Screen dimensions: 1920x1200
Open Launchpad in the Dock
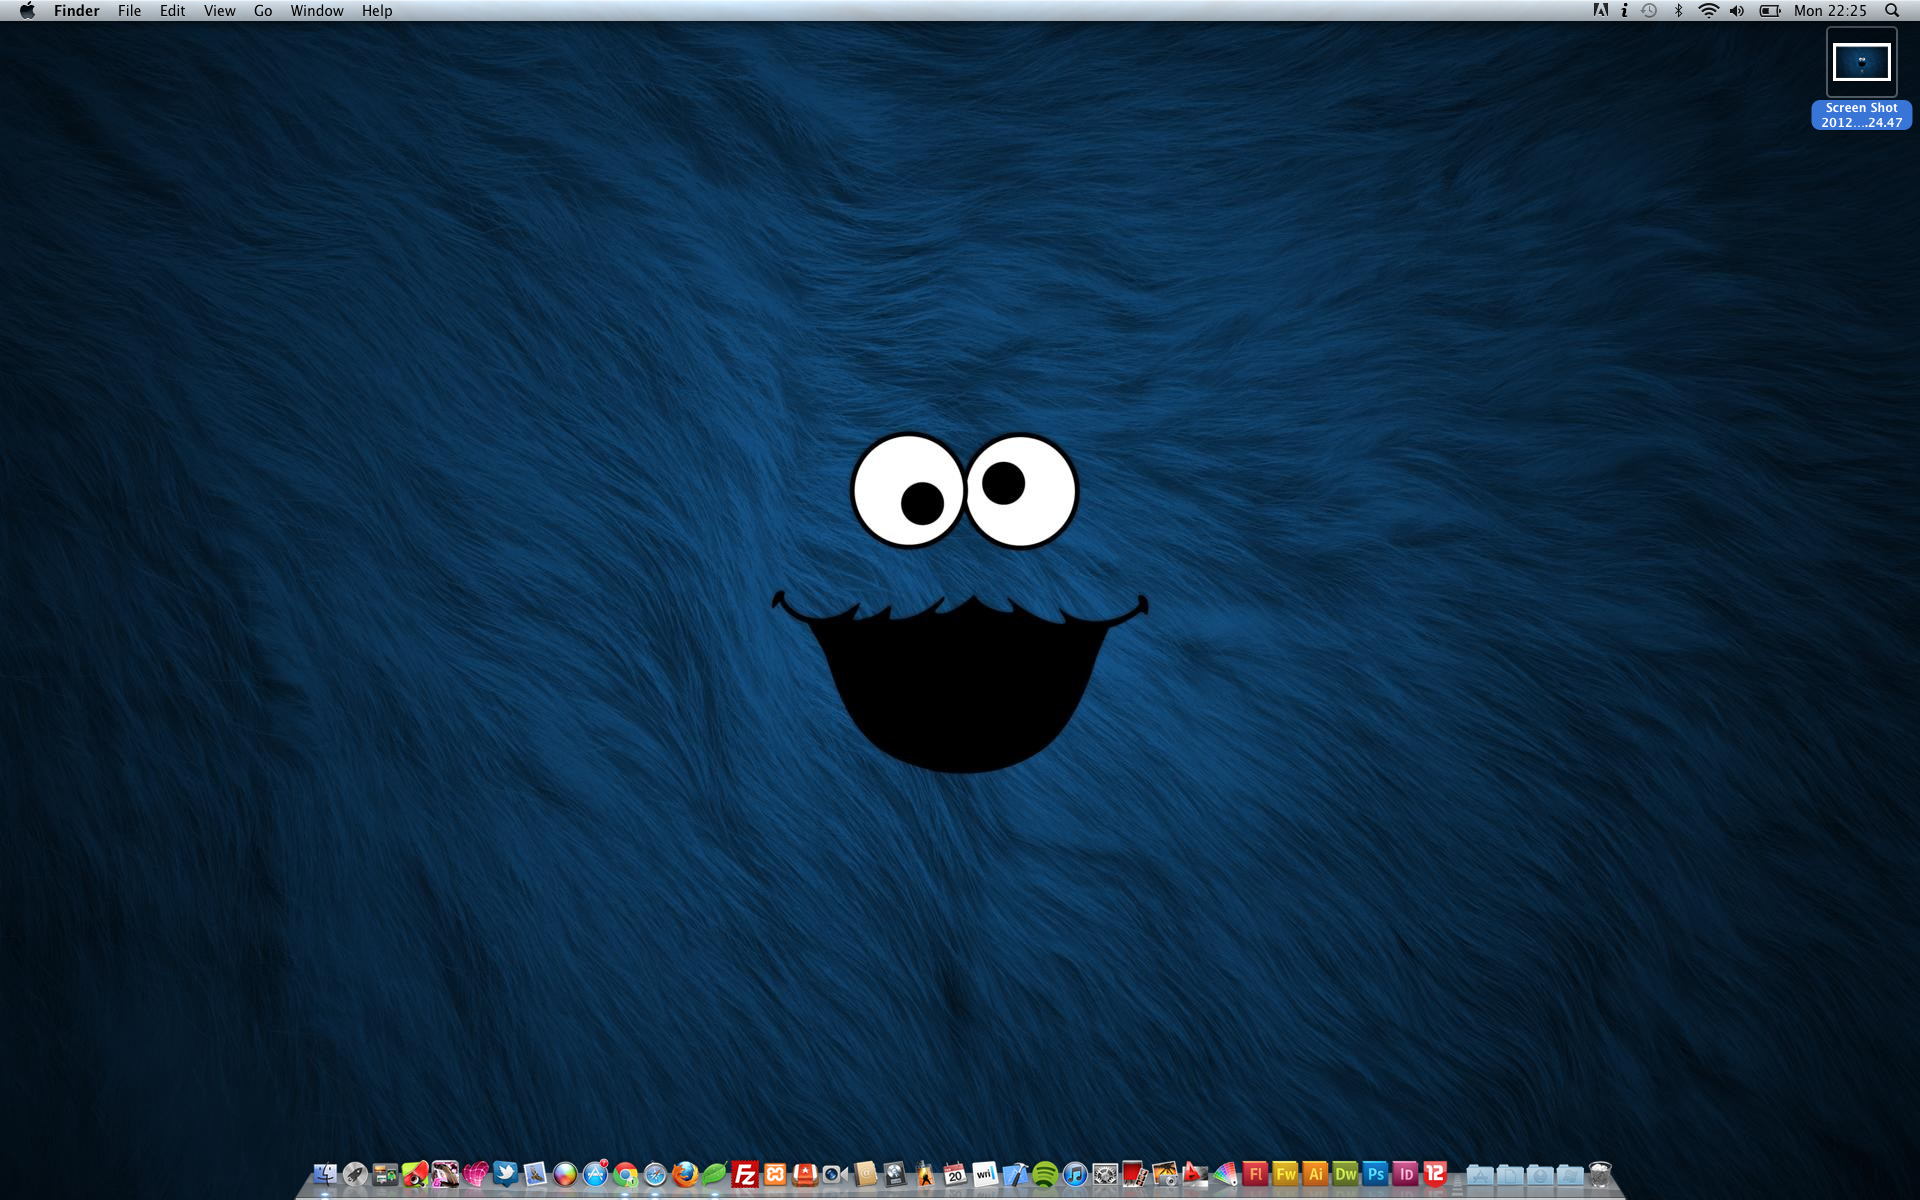(x=355, y=1174)
